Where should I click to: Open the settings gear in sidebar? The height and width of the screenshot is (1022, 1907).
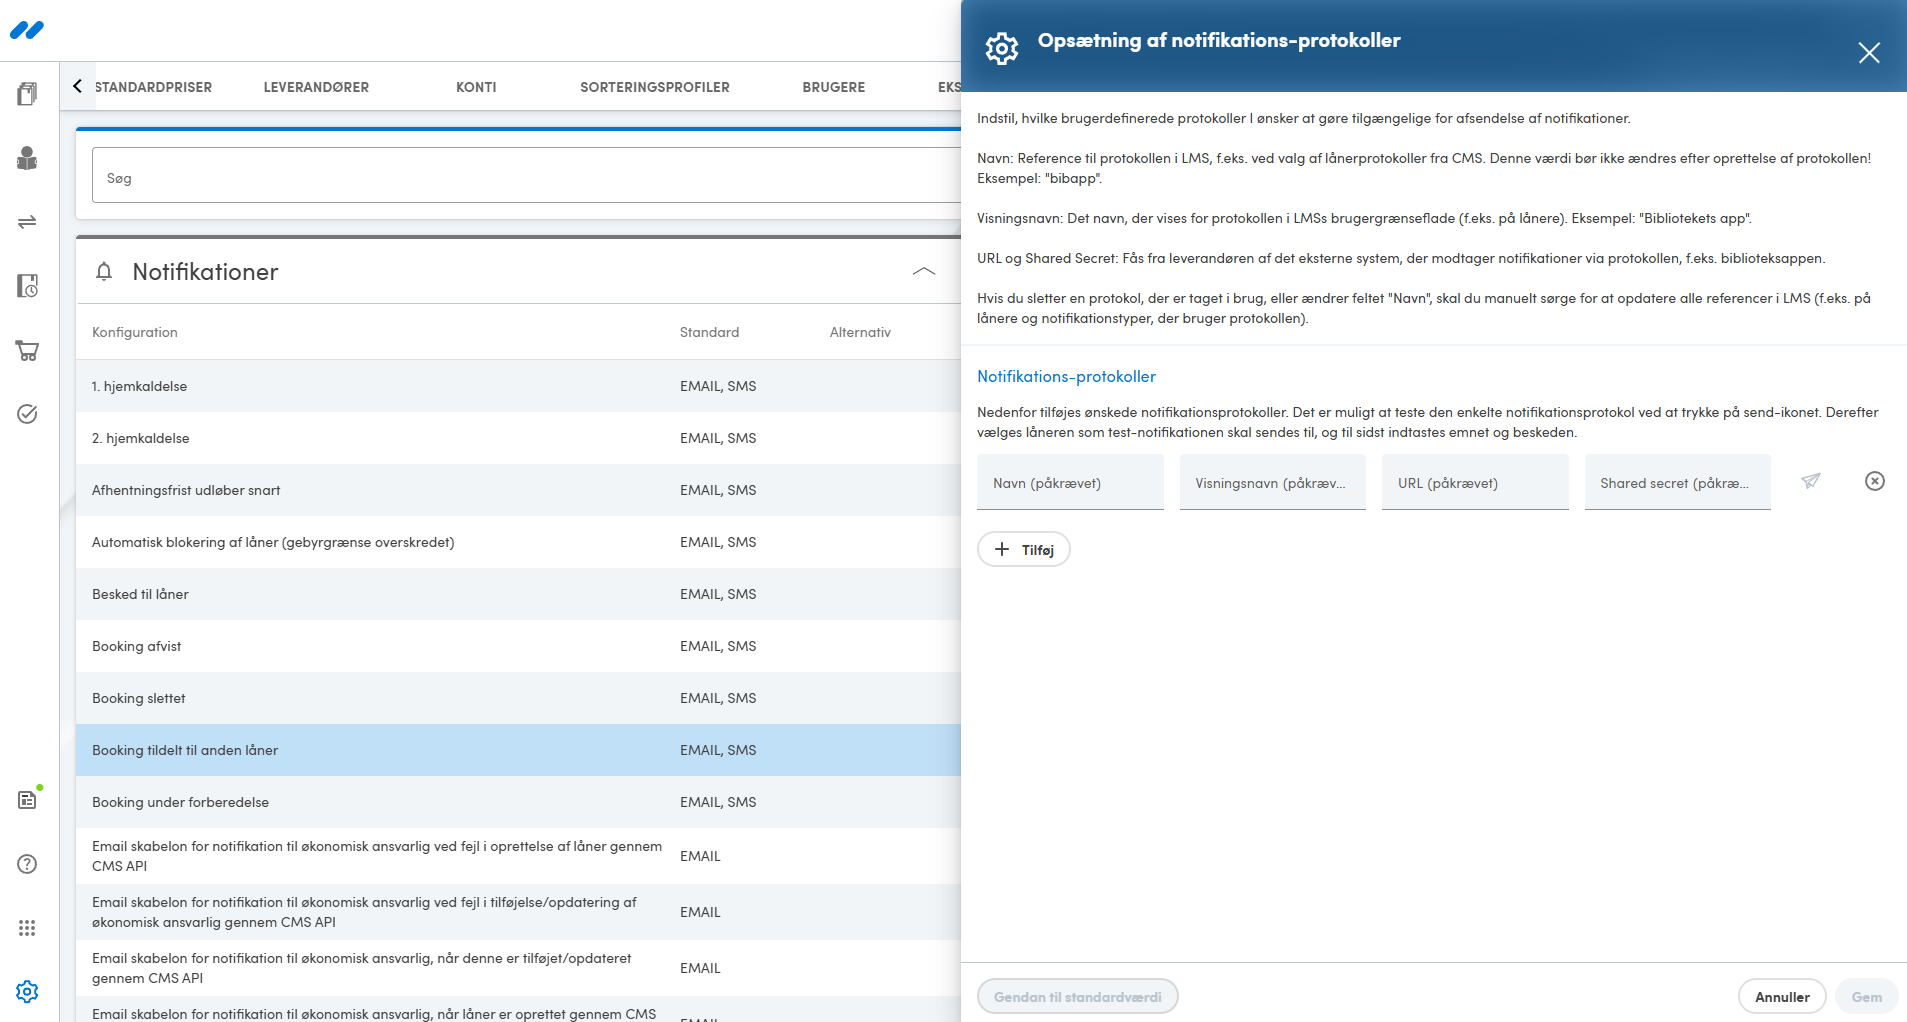point(27,991)
